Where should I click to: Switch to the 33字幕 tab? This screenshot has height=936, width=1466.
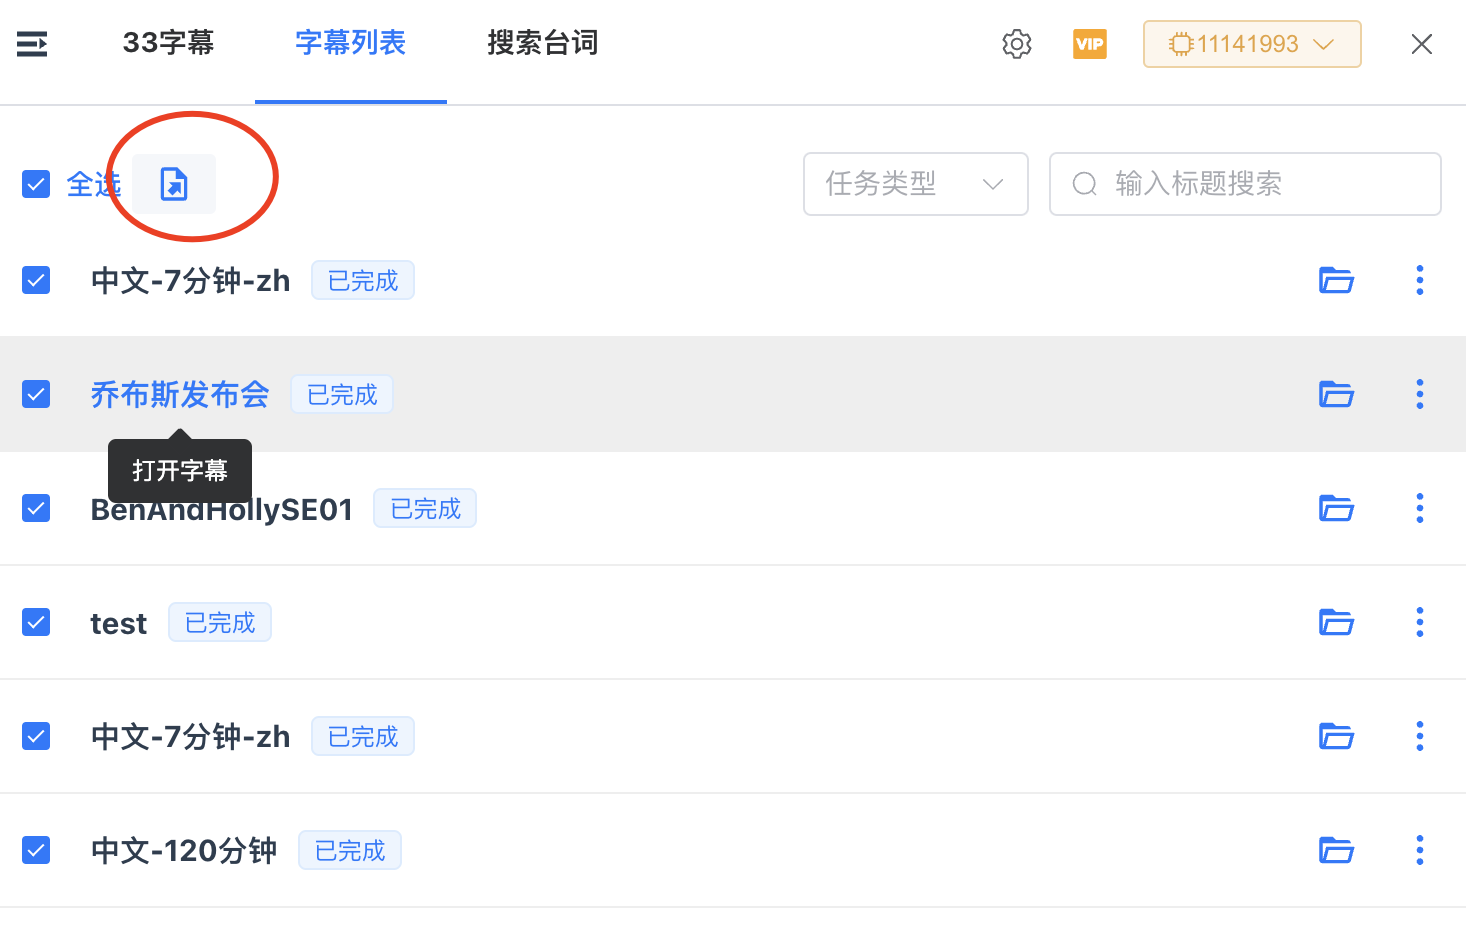click(167, 43)
